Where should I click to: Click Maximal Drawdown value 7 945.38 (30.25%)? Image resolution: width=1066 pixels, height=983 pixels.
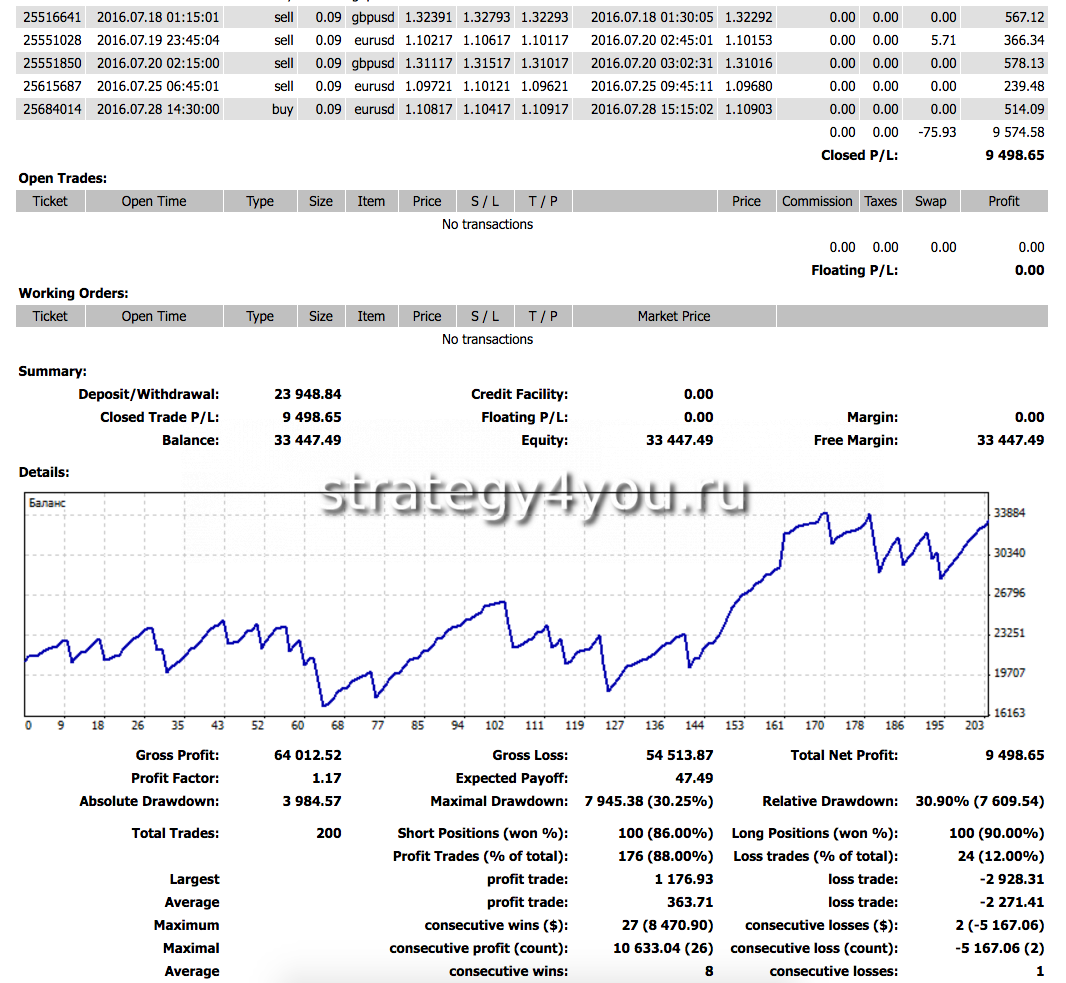[x=641, y=801]
